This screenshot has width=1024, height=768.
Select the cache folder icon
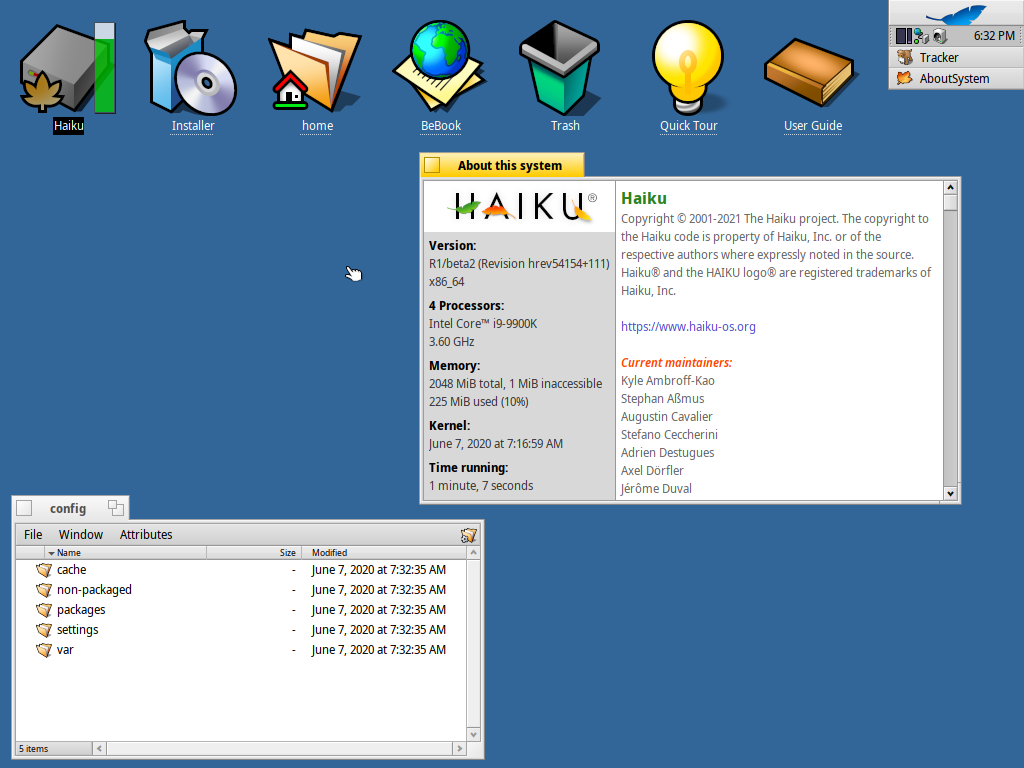click(x=44, y=569)
